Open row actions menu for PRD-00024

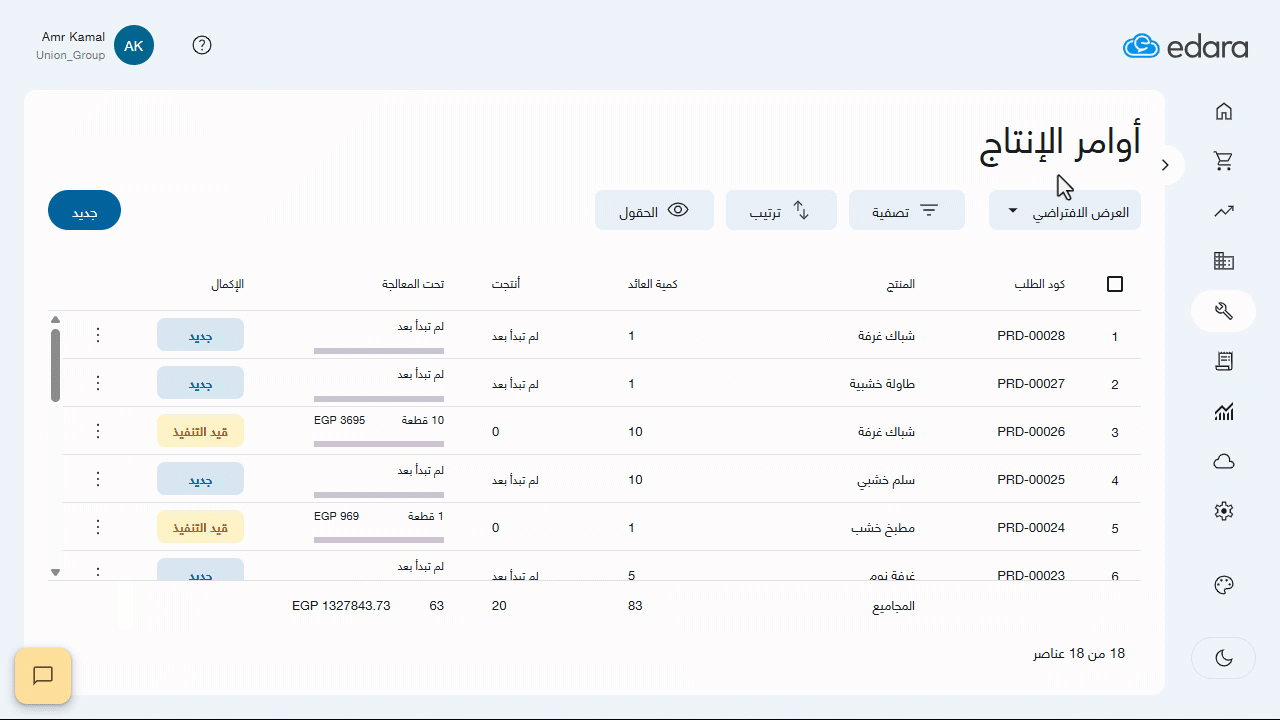click(x=98, y=527)
